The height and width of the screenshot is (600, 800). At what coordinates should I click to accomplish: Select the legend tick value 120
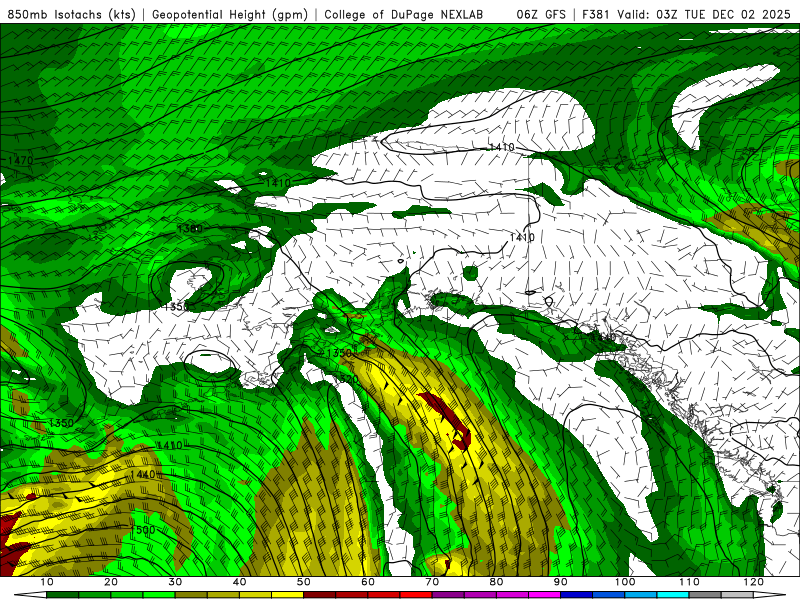coord(754,582)
